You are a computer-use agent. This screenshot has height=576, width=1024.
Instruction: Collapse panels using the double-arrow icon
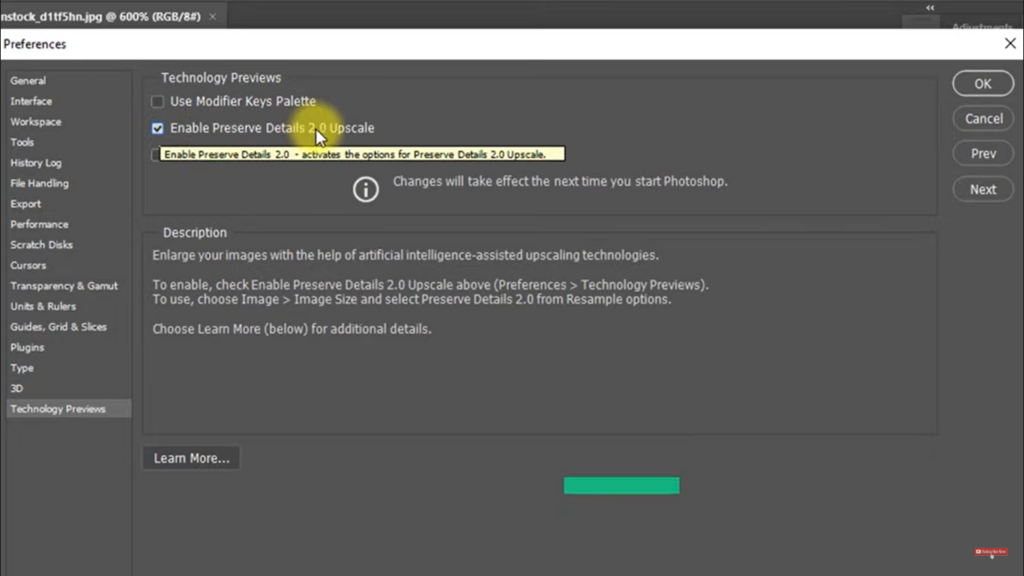click(930, 8)
